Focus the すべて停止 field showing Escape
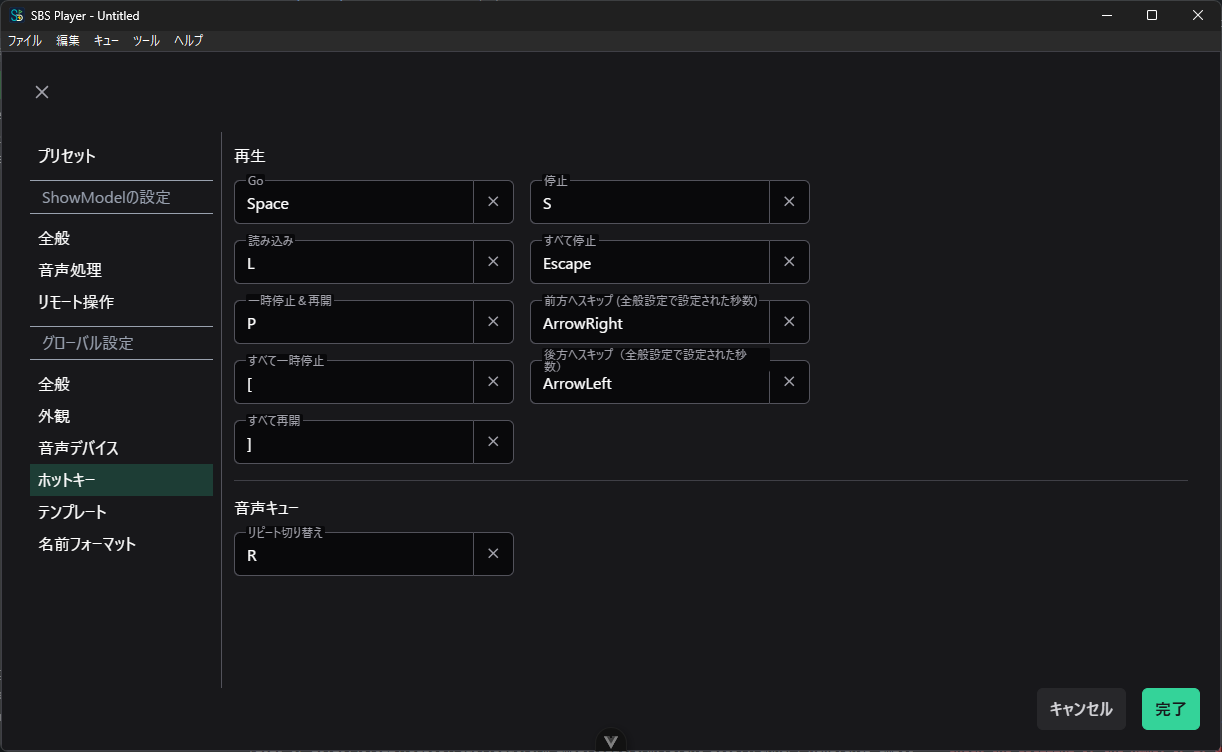The width and height of the screenshot is (1222, 752). pyautogui.click(x=650, y=262)
